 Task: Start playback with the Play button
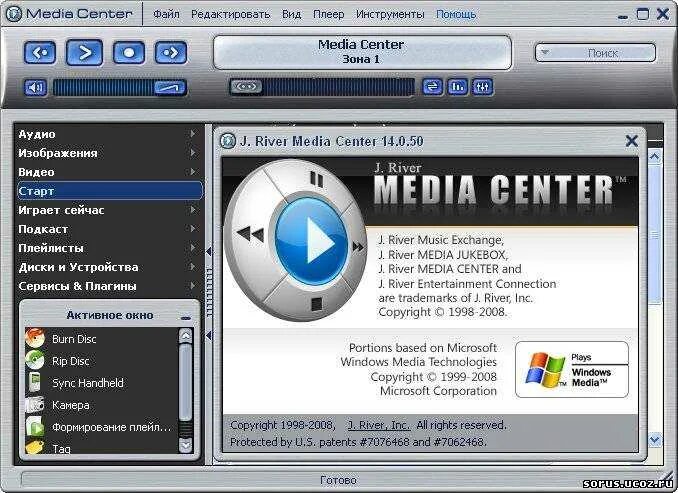pos(84,53)
